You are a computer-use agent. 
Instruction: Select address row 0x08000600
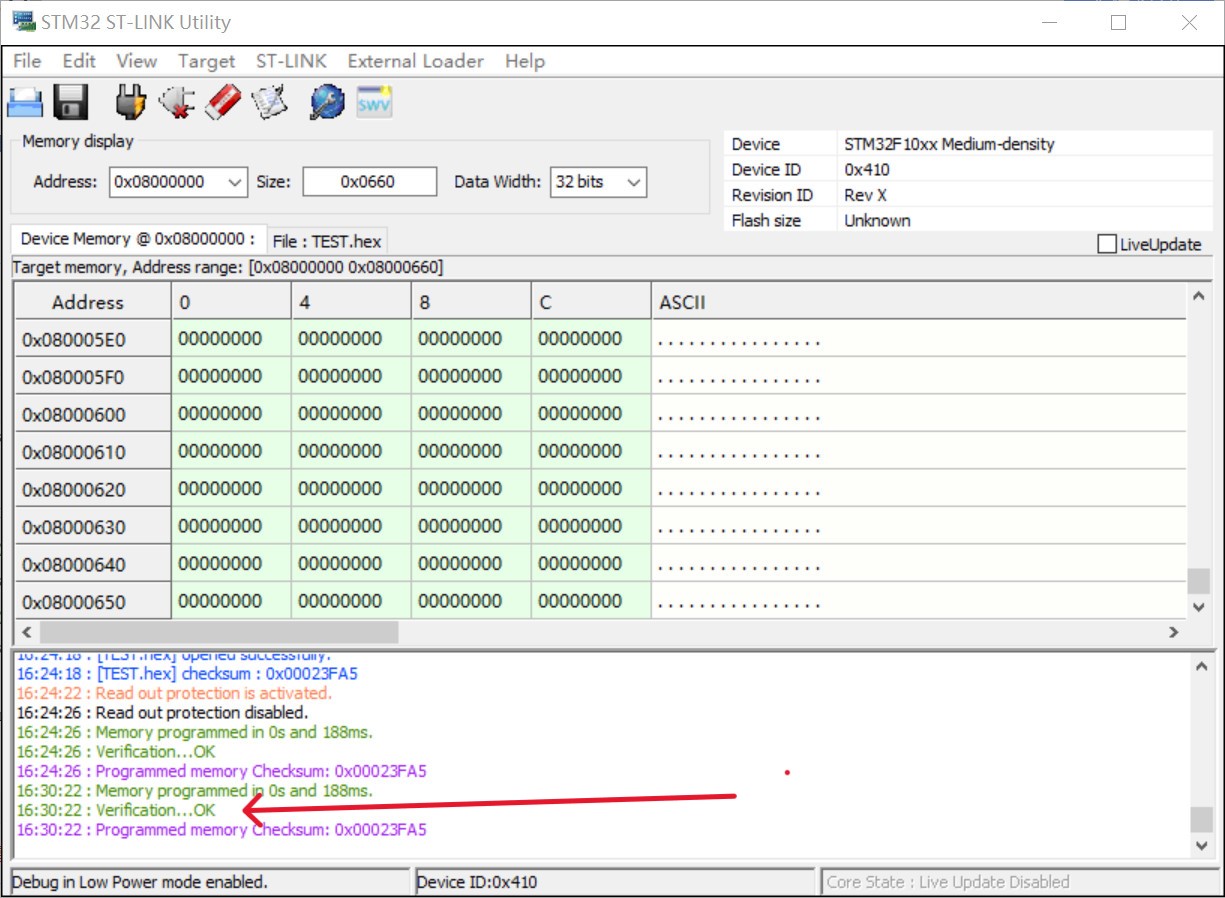(x=93, y=415)
